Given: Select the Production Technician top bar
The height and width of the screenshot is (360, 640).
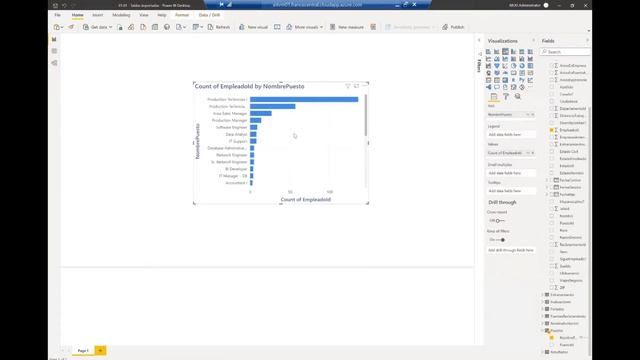Looking at the screenshot, I should 304,99.
